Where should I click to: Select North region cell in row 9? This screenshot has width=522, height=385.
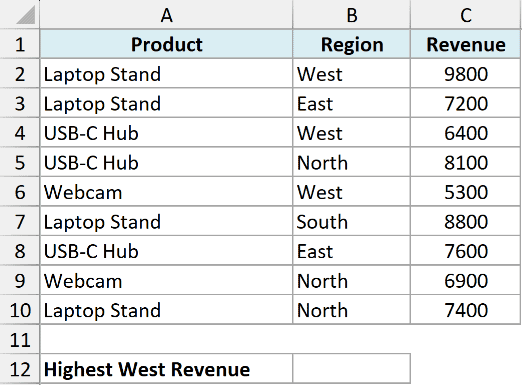click(351, 280)
